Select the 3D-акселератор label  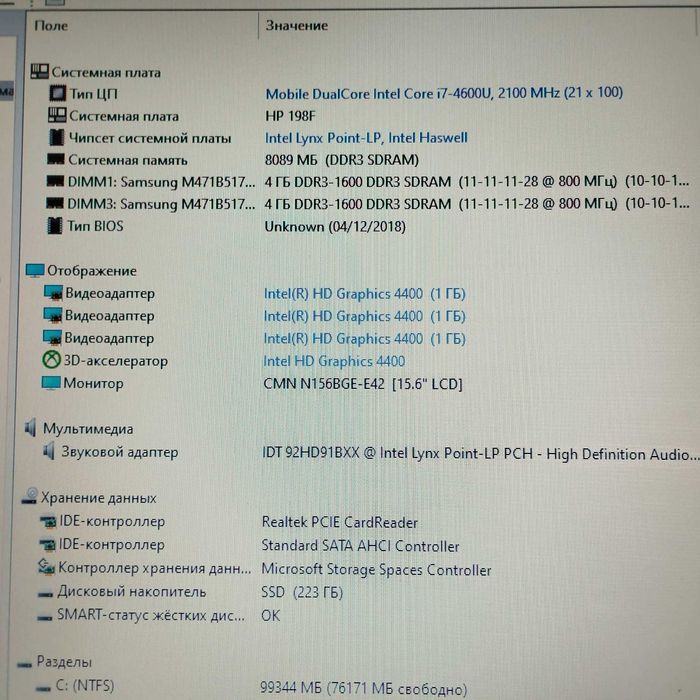pyautogui.click(x=115, y=360)
